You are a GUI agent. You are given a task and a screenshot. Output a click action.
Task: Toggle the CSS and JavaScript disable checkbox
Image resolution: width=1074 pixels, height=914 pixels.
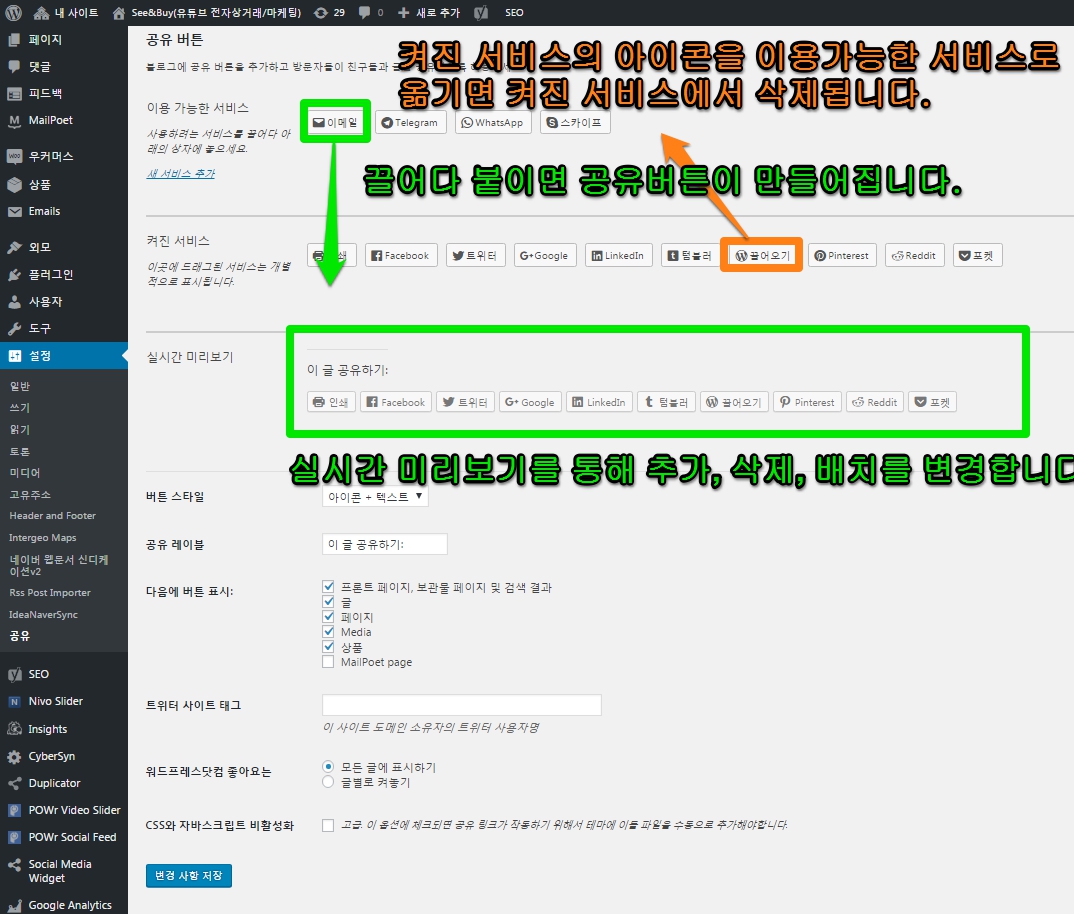[329, 825]
